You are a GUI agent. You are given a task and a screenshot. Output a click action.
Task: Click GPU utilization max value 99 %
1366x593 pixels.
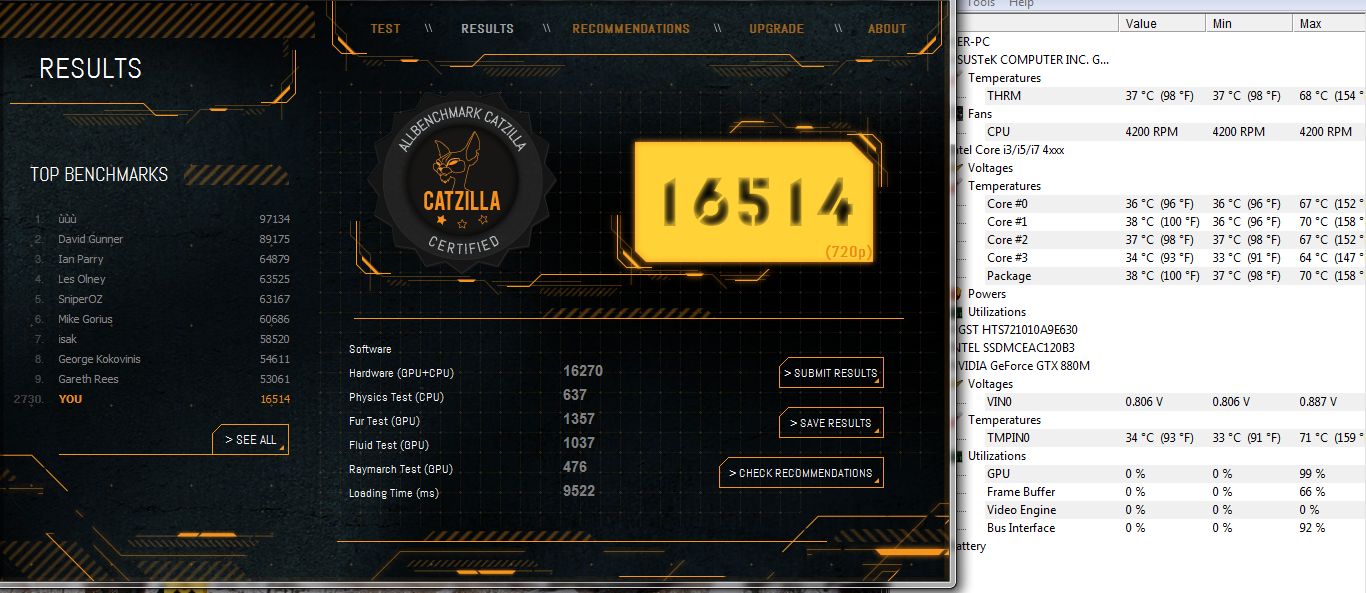pyautogui.click(x=1312, y=474)
